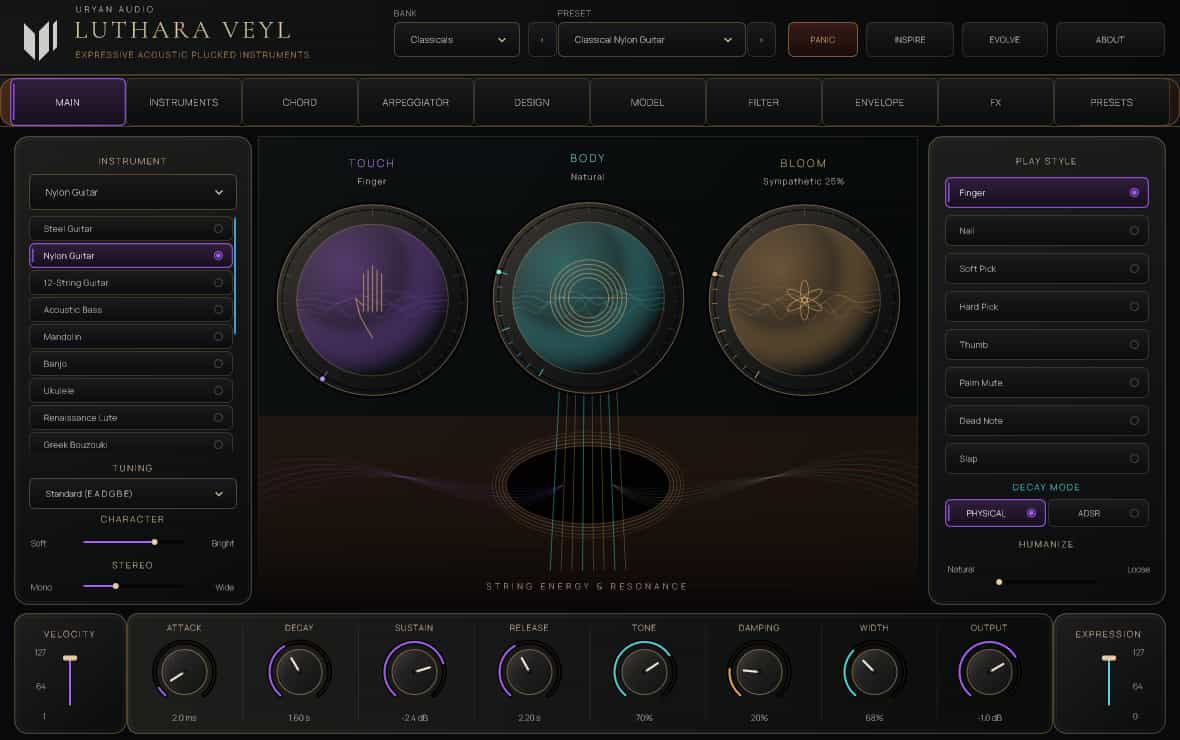
Task: Click the Damping knob
Action: pos(759,671)
